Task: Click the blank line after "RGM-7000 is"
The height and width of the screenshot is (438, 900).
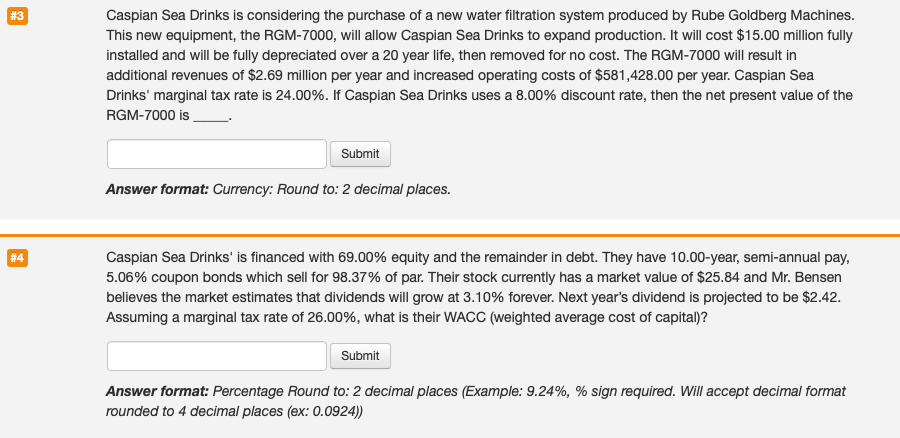Action: [211, 116]
